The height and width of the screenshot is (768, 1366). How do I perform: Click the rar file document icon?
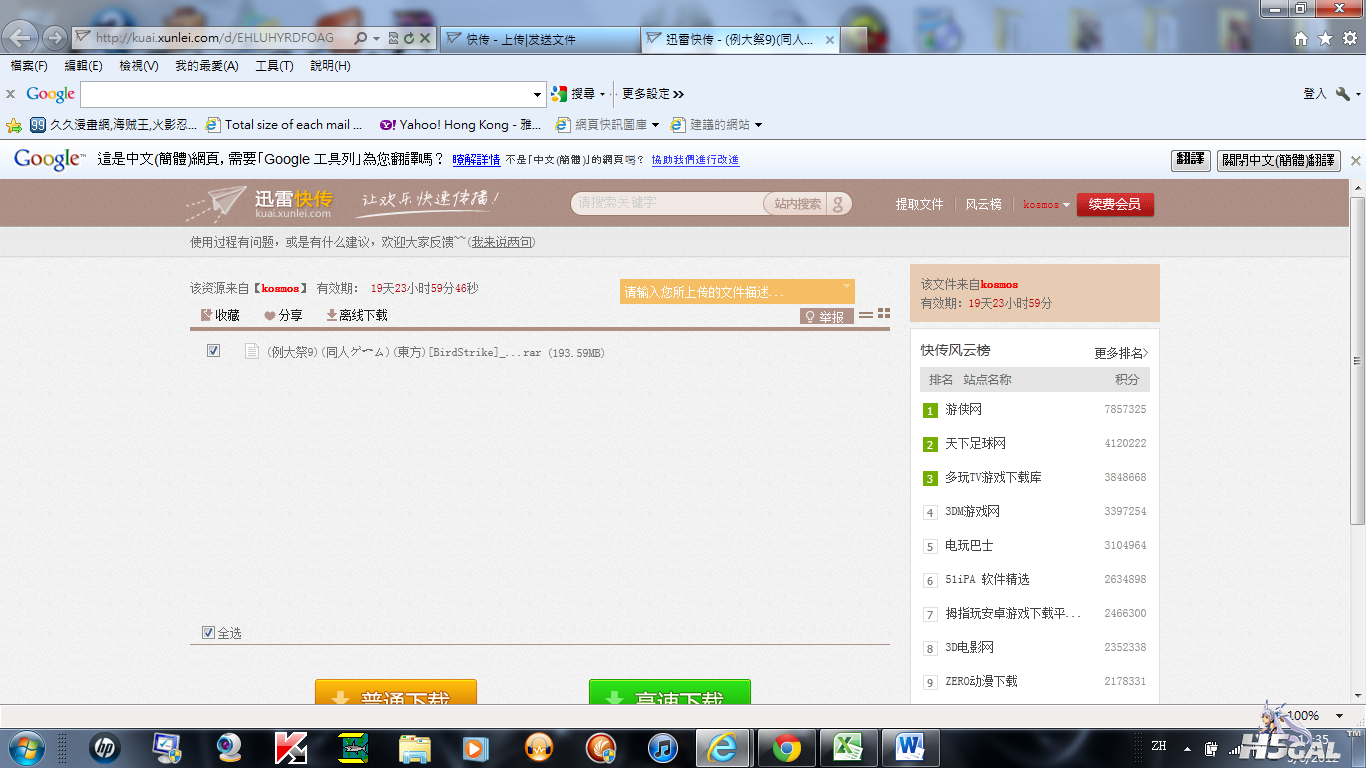[x=252, y=352]
